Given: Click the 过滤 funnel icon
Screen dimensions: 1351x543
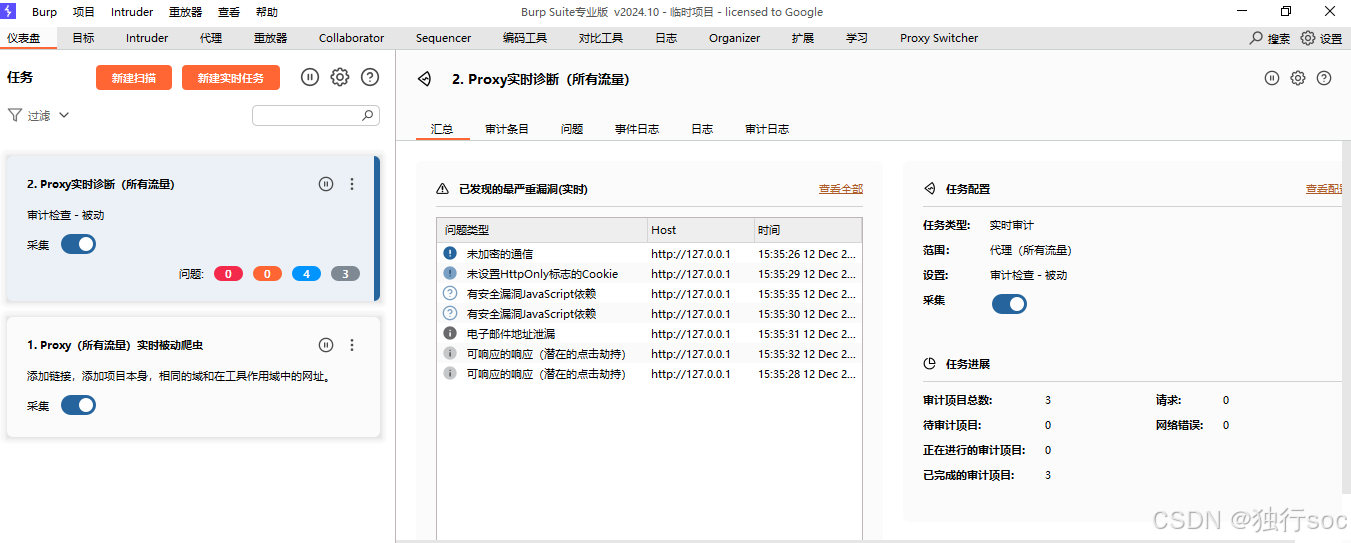Looking at the screenshot, I should tap(15, 115).
